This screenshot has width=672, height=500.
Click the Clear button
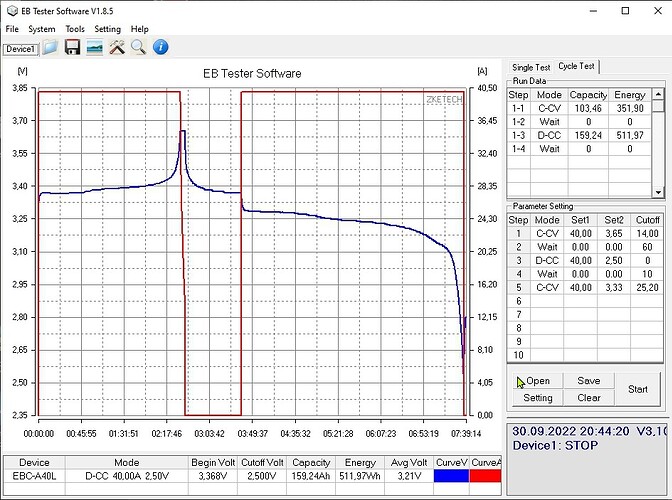pyautogui.click(x=588, y=398)
